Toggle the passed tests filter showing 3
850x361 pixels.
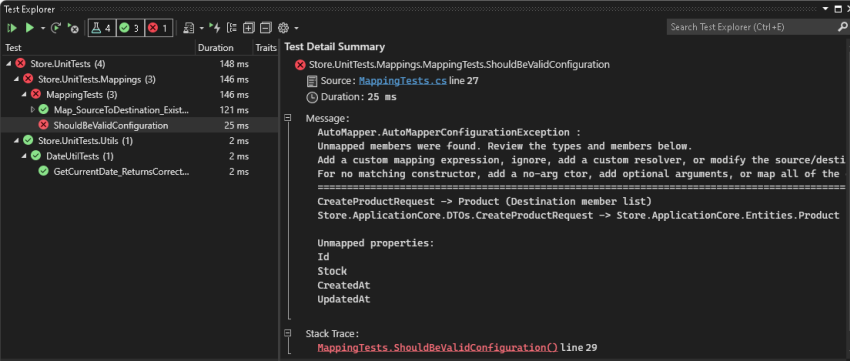click(130, 28)
